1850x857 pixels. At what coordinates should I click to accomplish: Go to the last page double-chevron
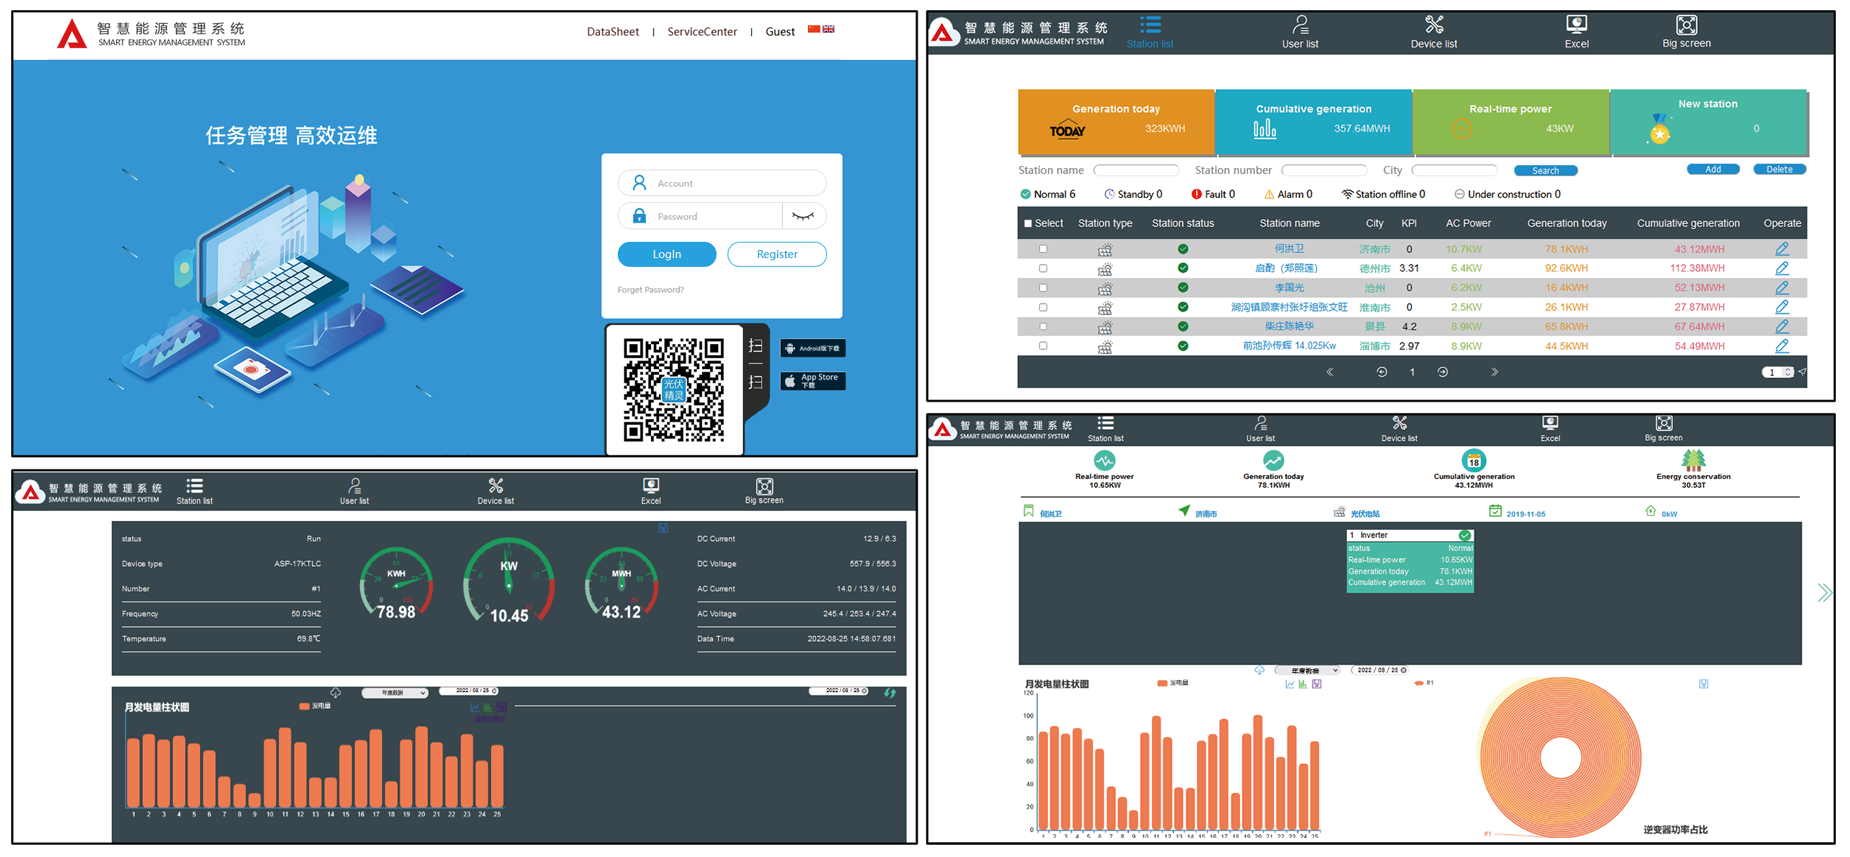click(1494, 372)
